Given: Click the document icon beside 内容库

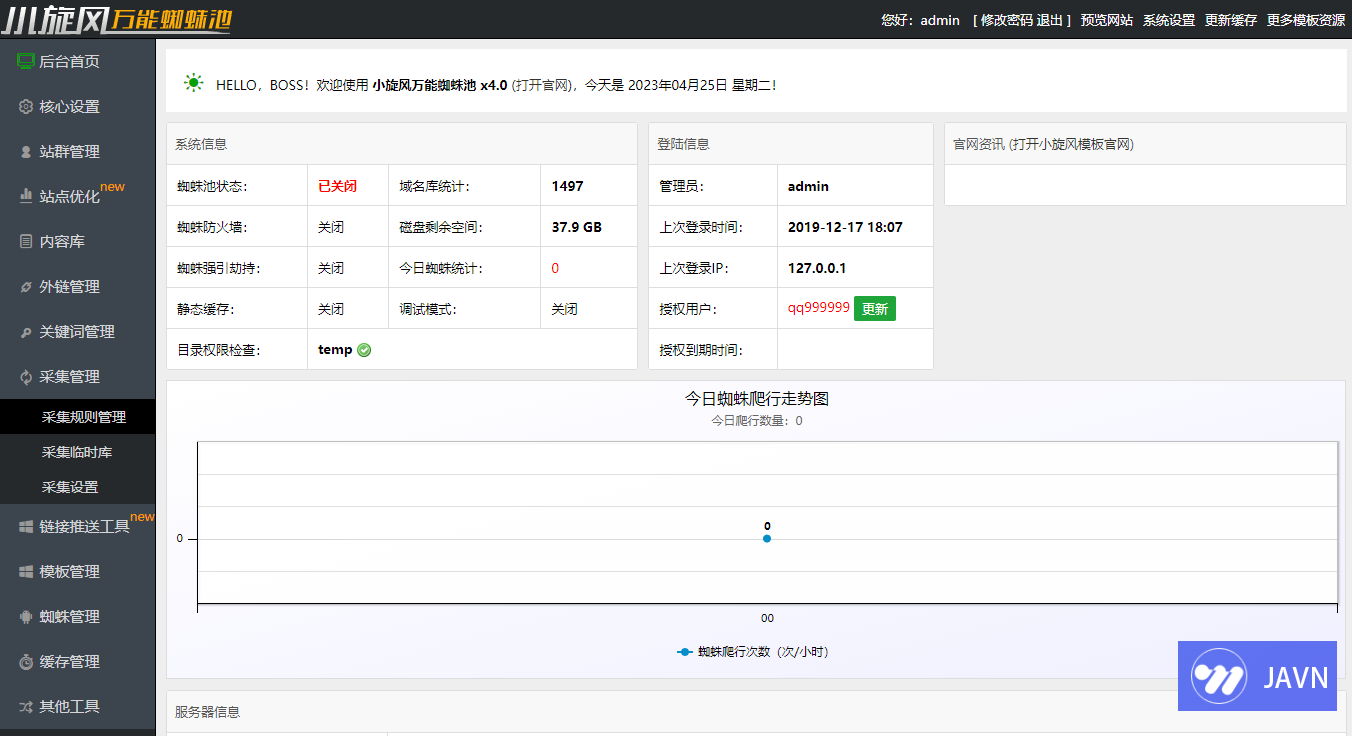Looking at the screenshot, I should tap(26, 241).
